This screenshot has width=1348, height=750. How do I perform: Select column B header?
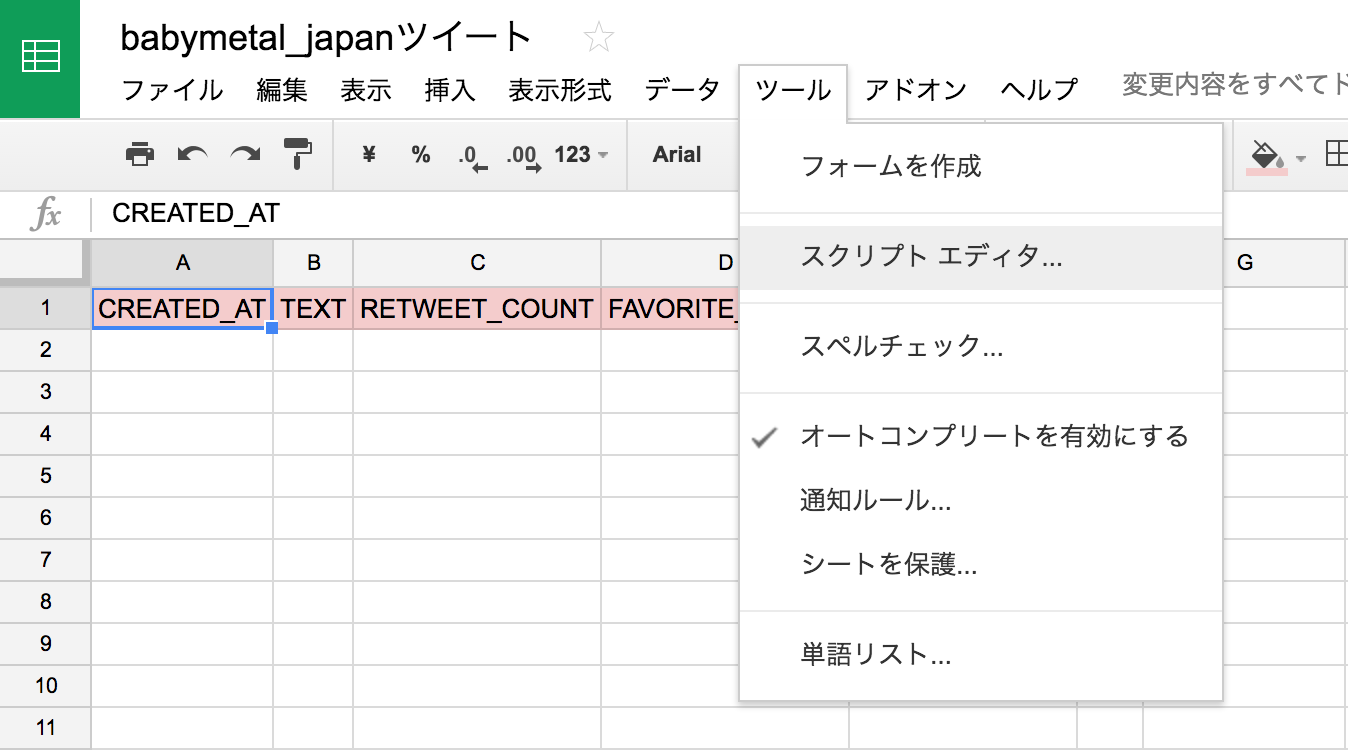pos(313,263)
